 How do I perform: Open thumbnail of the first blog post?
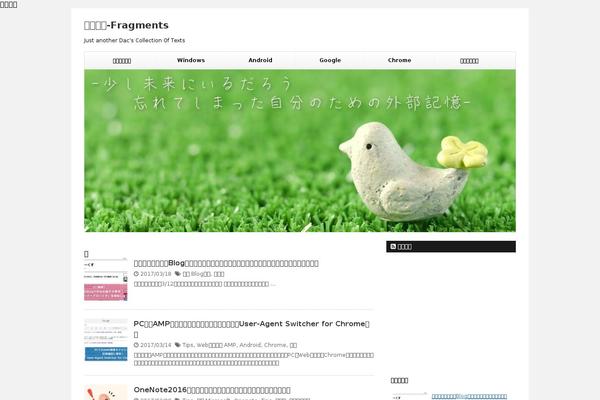click(105, 280)
